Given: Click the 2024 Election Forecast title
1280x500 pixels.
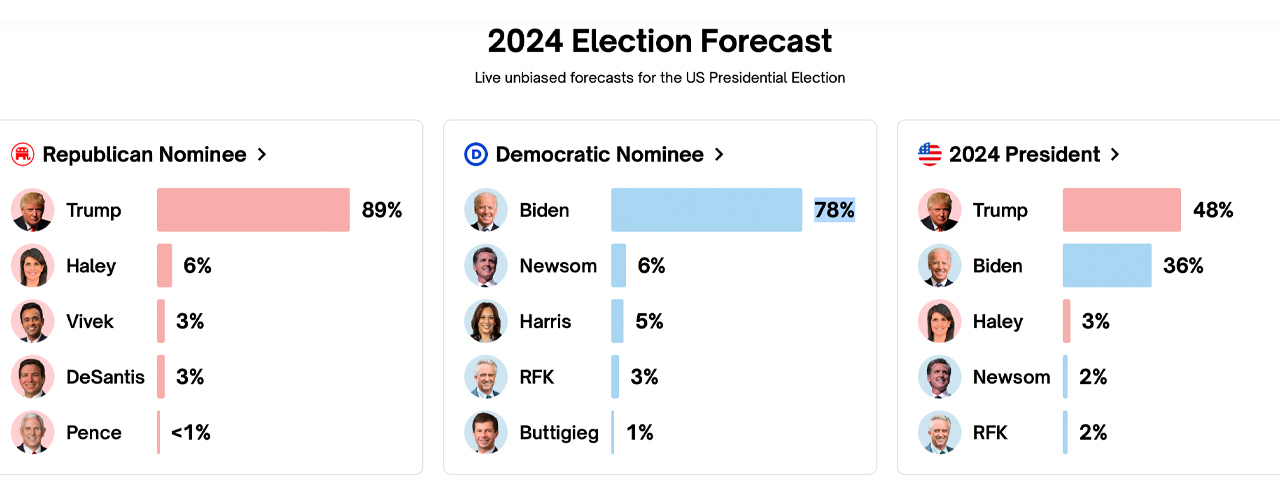Looking at the screenshot, I should [x=660, y=41].
